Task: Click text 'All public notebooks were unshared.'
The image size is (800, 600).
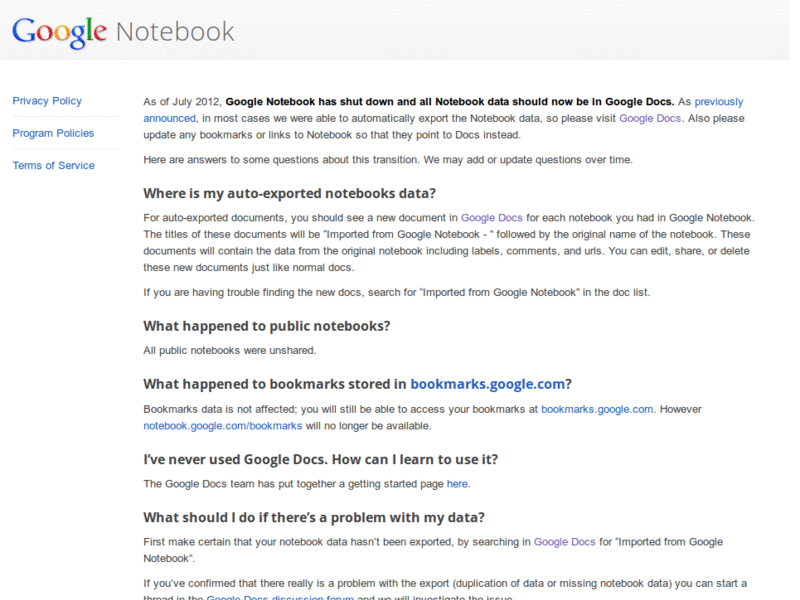Action: pos(230,351)
